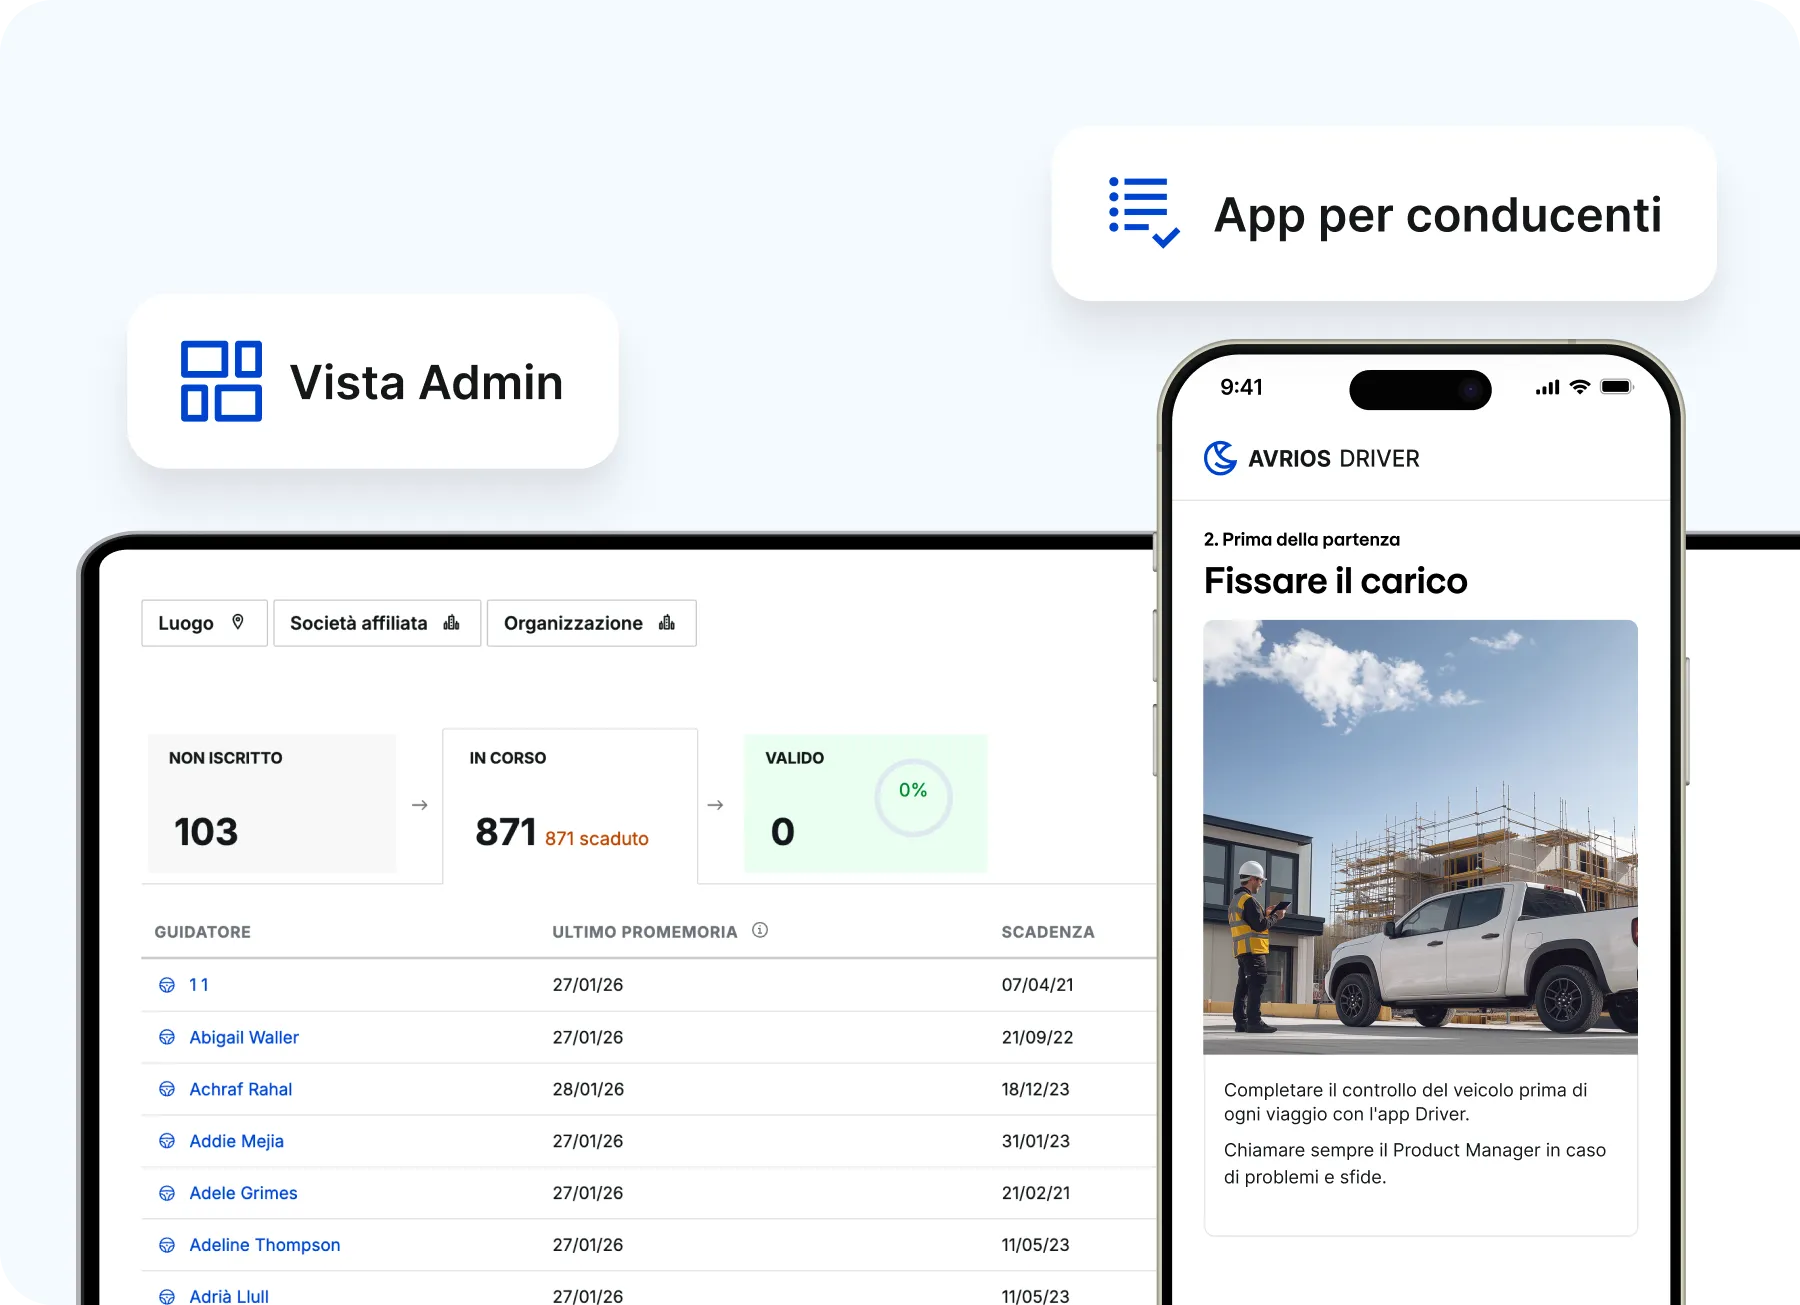The image size is (1800, 1305).
Task: Click the 28/01/26 reminder date
Action: click(x=588, y=1089)
